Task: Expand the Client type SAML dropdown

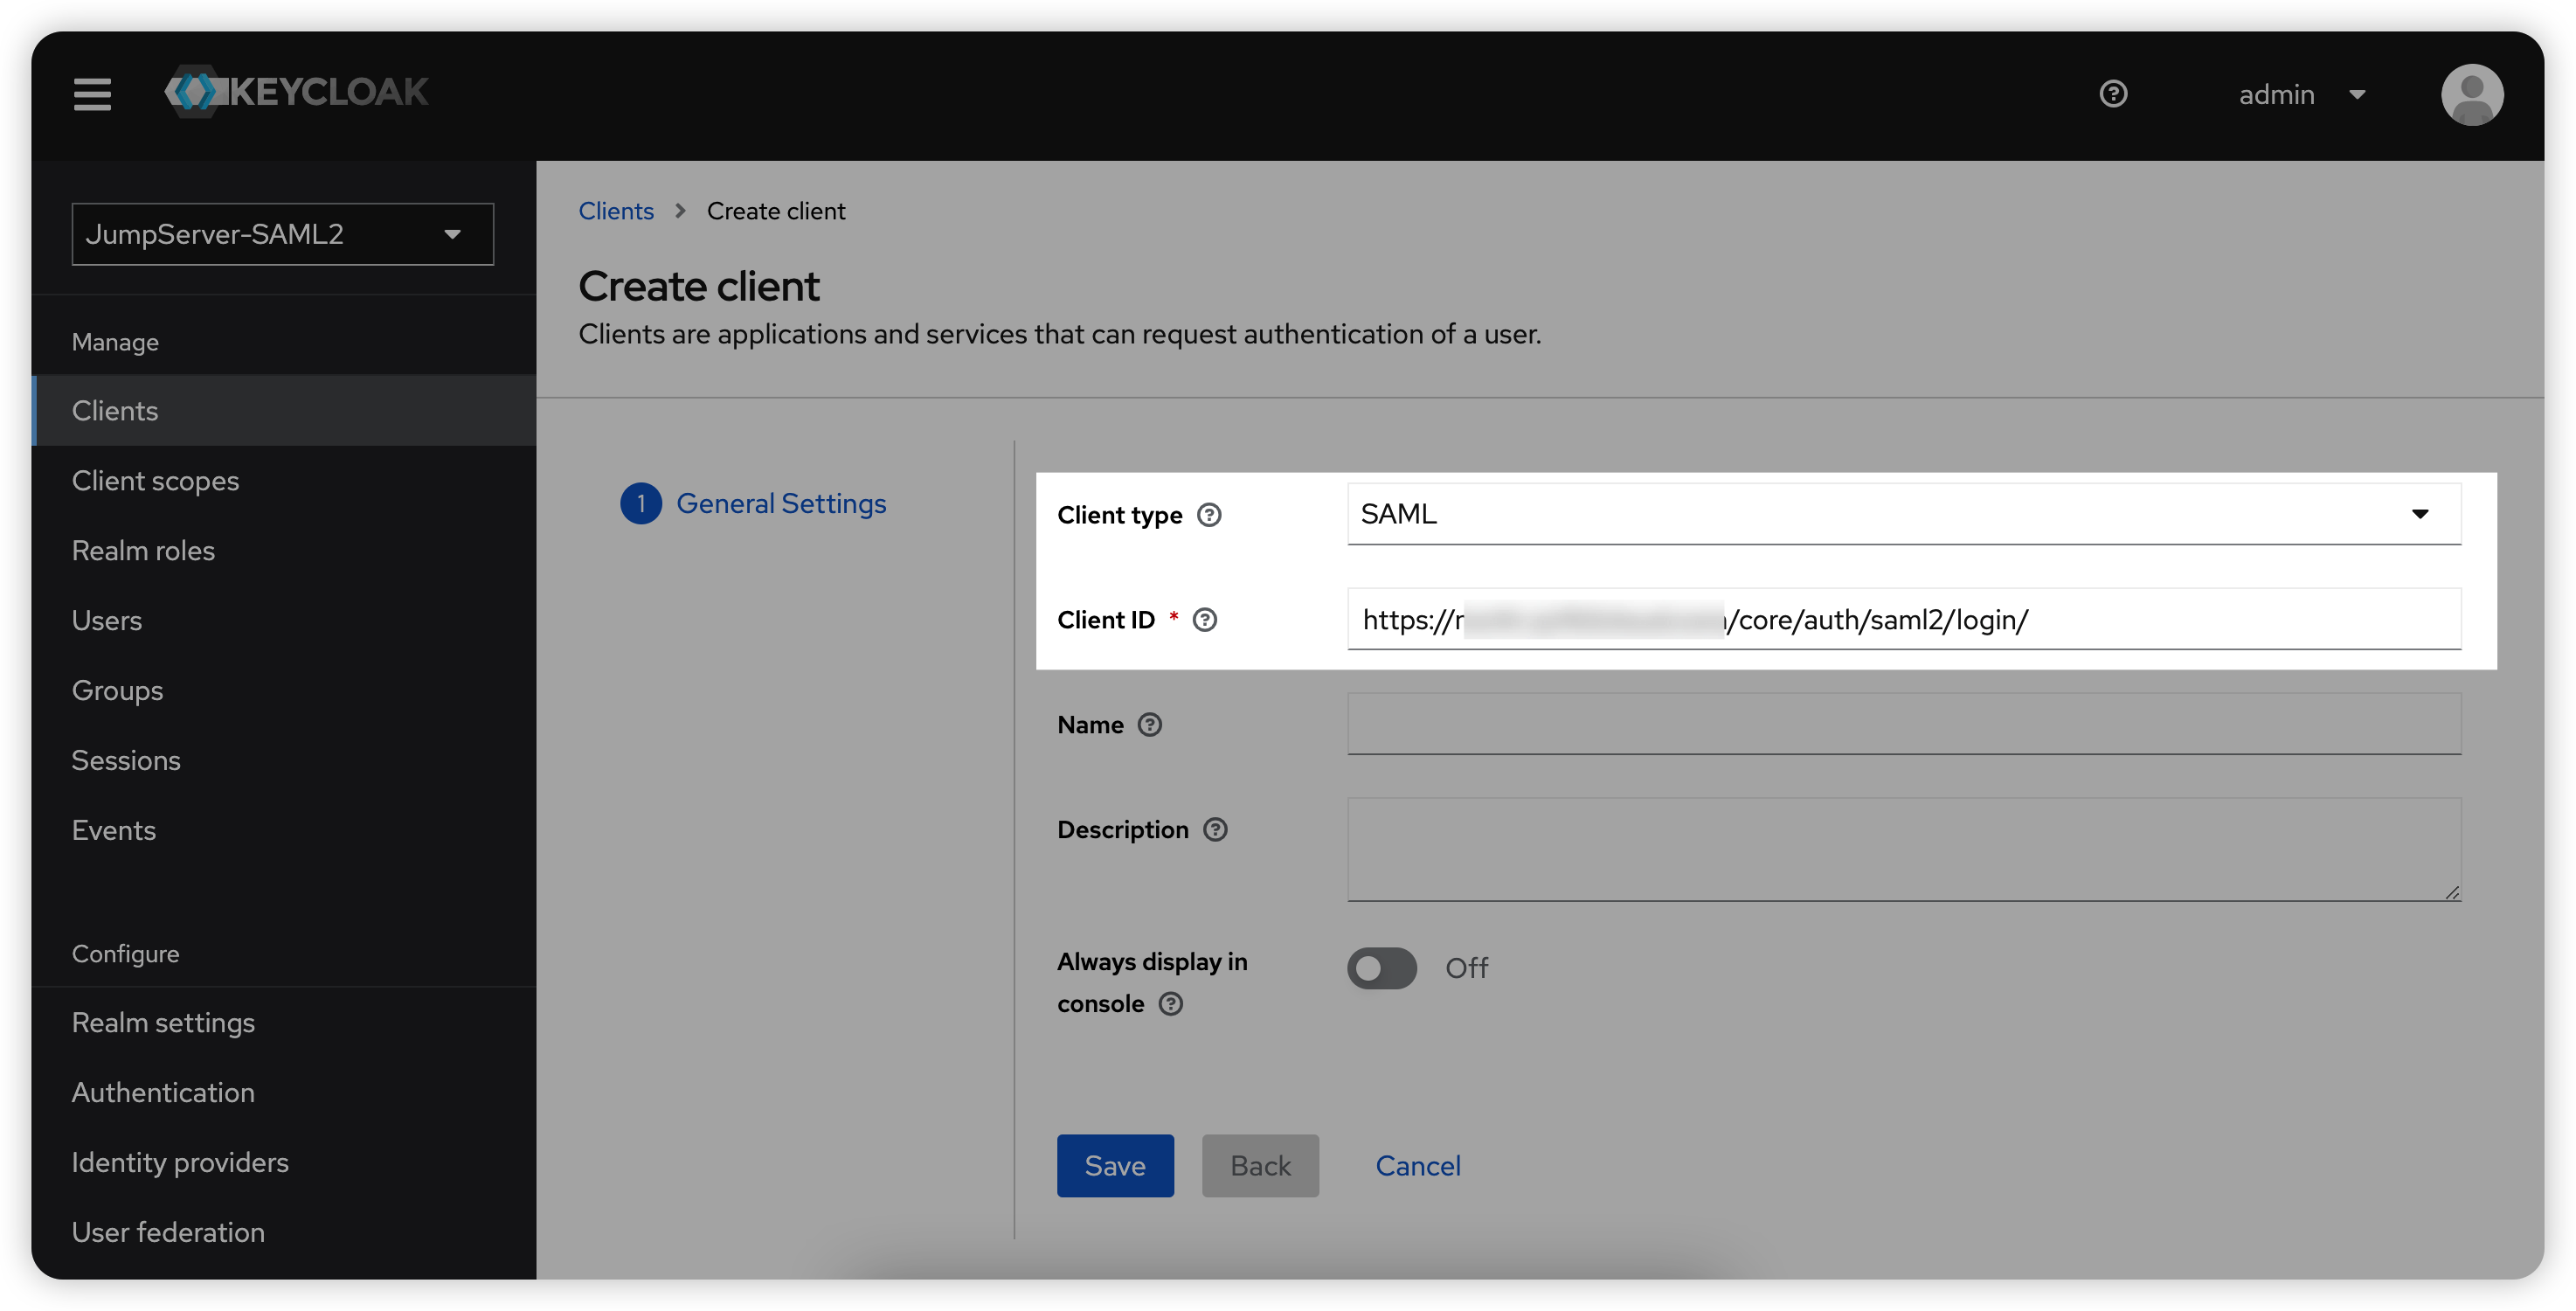Action: pyautogui.click(x=1903, y=514)
